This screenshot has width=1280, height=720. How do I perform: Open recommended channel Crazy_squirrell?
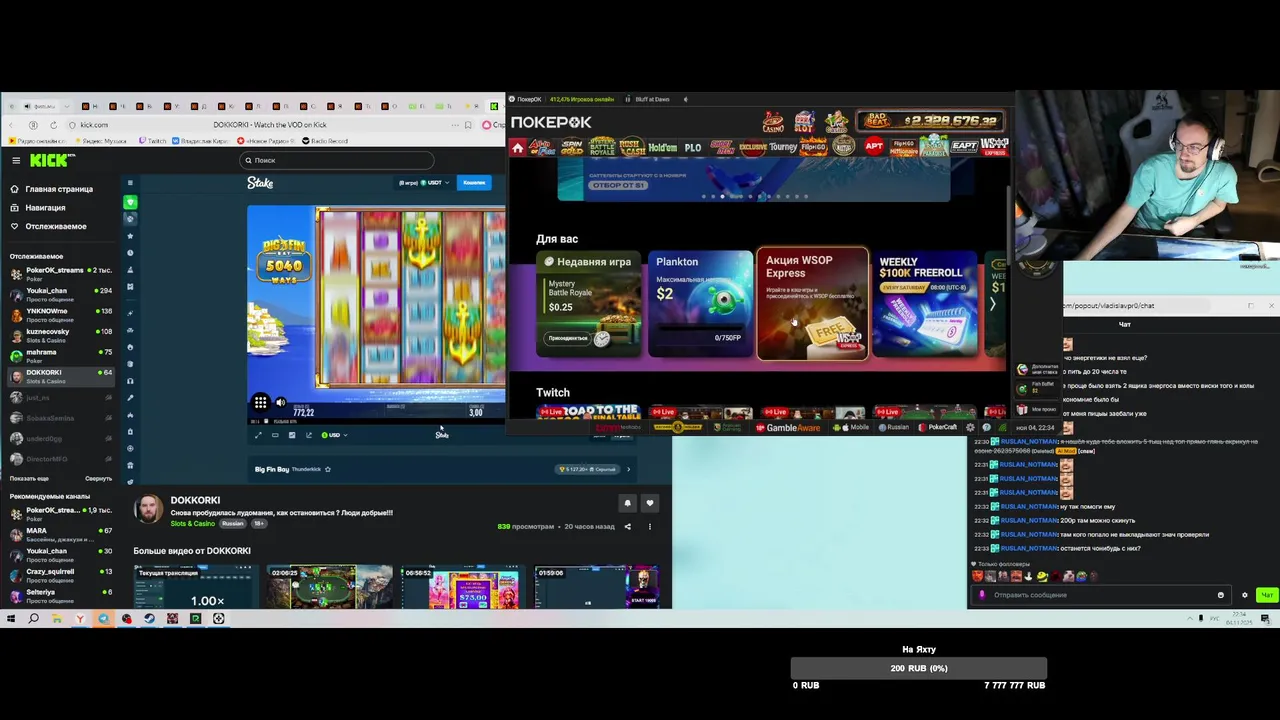click(x=62, y=574)
